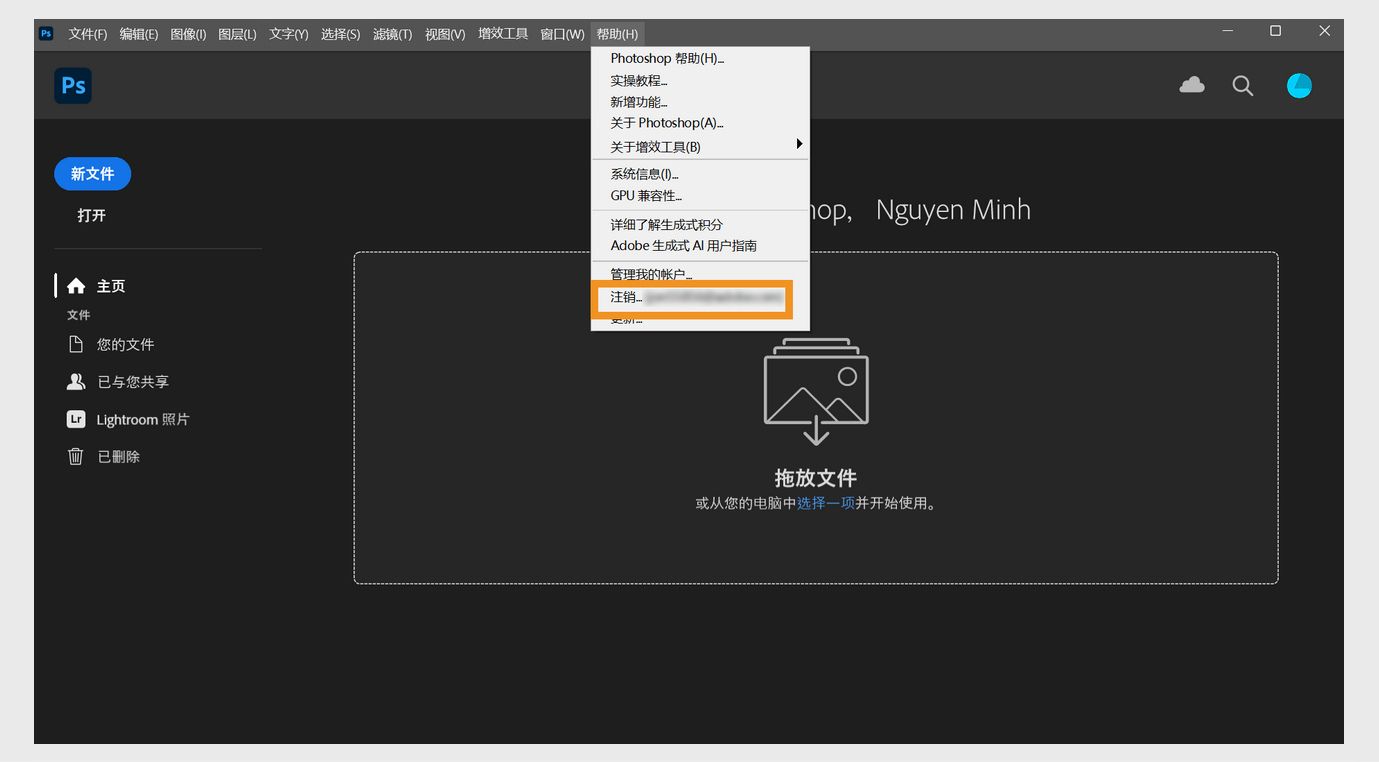Open 已删除 deleted files

[x=104, y=457]
